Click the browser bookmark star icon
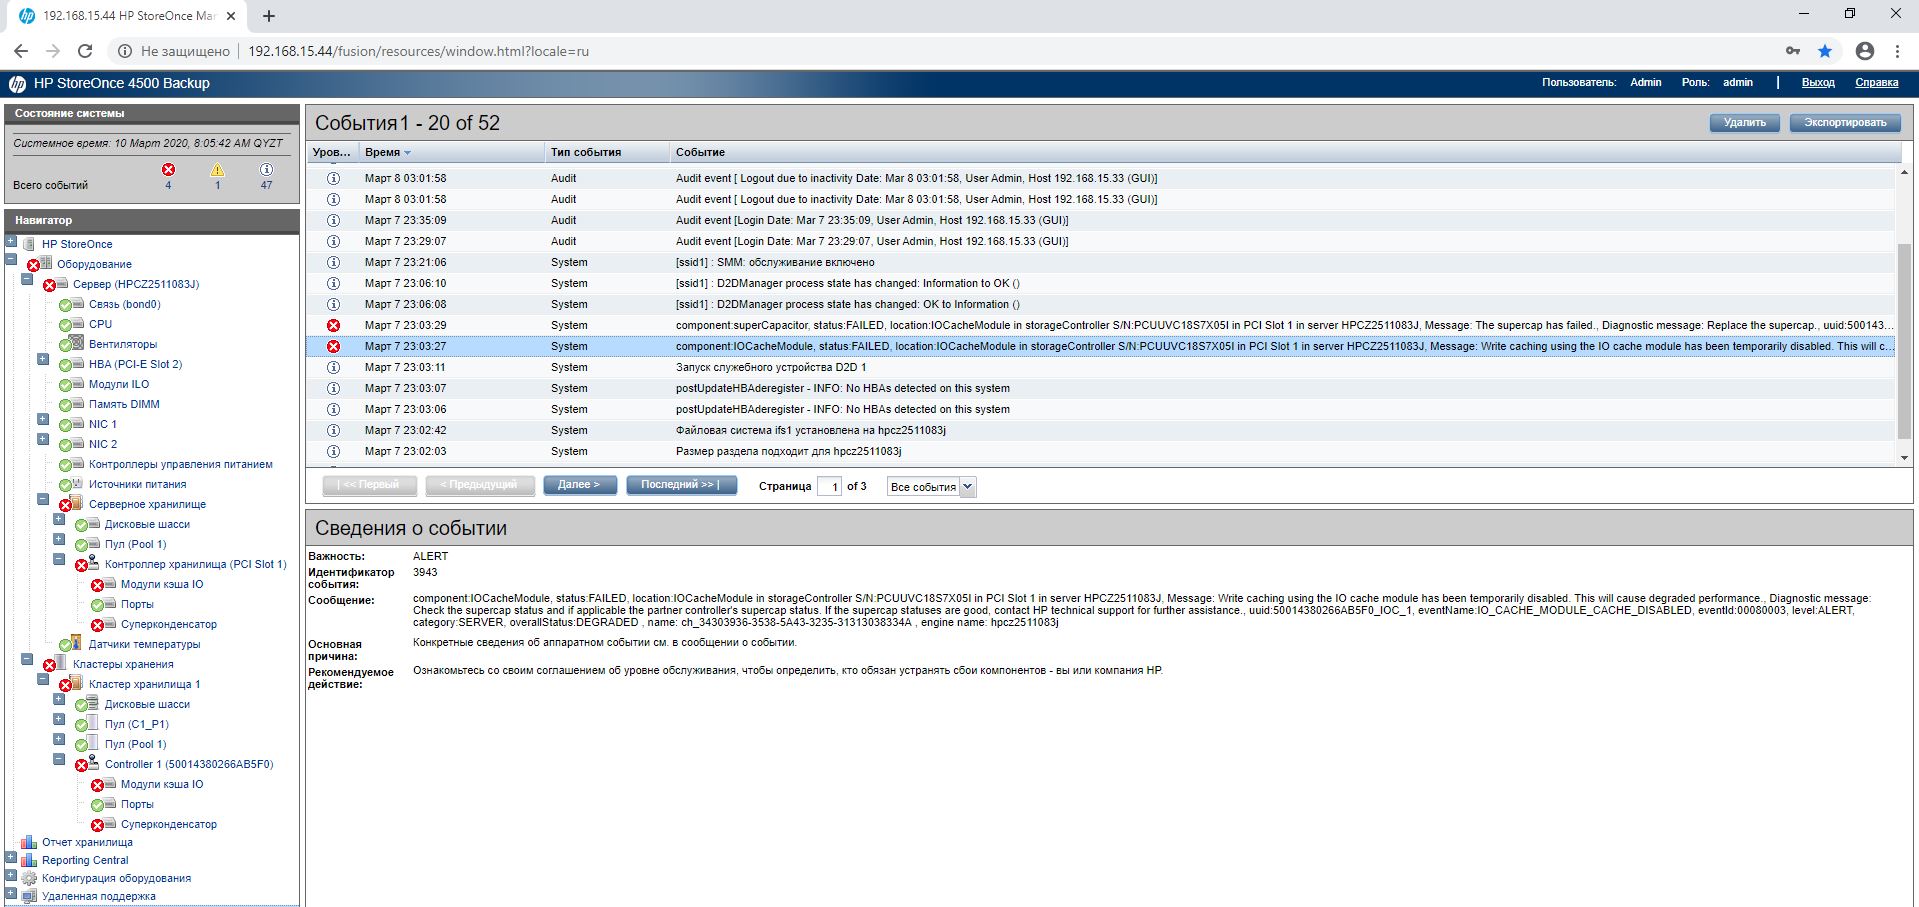The image size is (1919, 907). pyautogui.click(x=1825, y=51)
